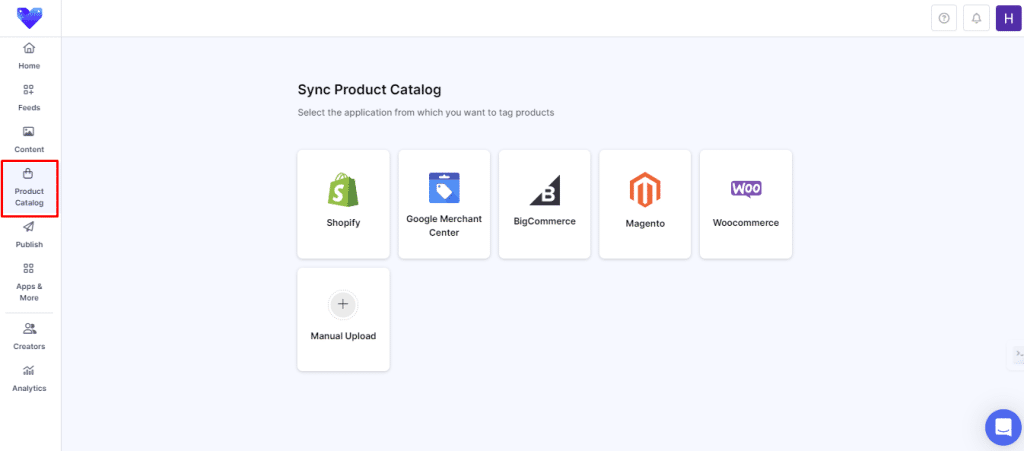Image resolution: width=1024 pixels, height=451 pixels.
Task: Open the Publish page
Action: click(29, 235)
